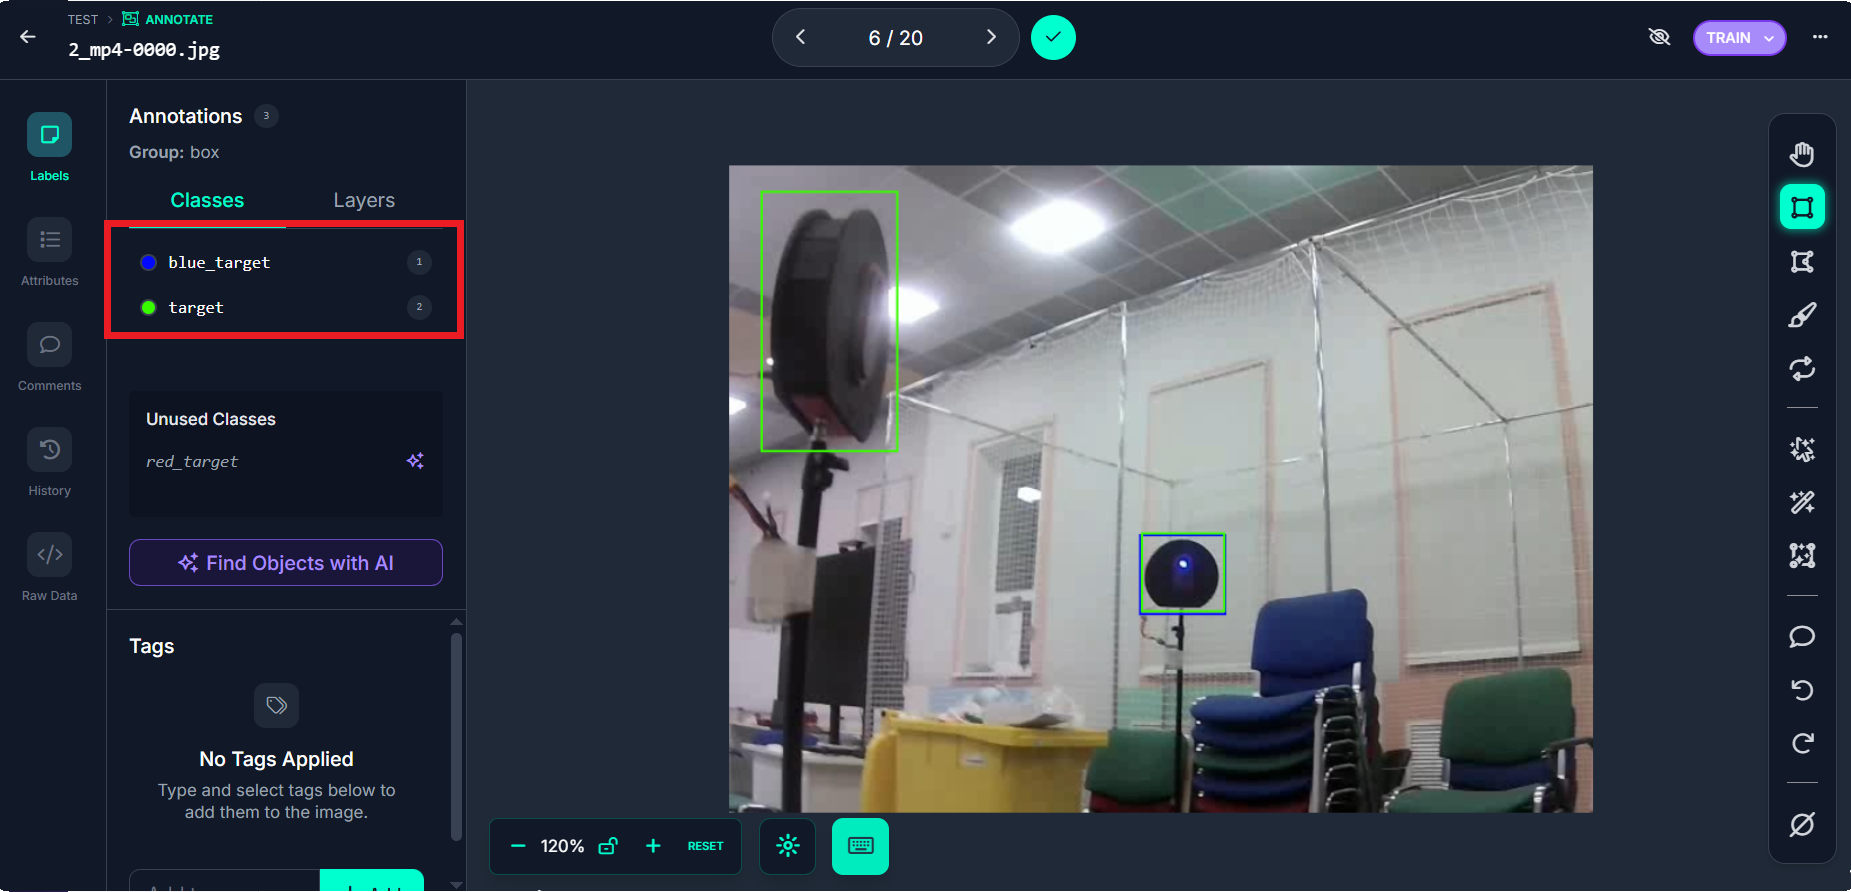This screenshot has width=1851, height=892.
Task: Mark image as null with slashed circle
Action: pyautogui.click(x=1802, y=824)
